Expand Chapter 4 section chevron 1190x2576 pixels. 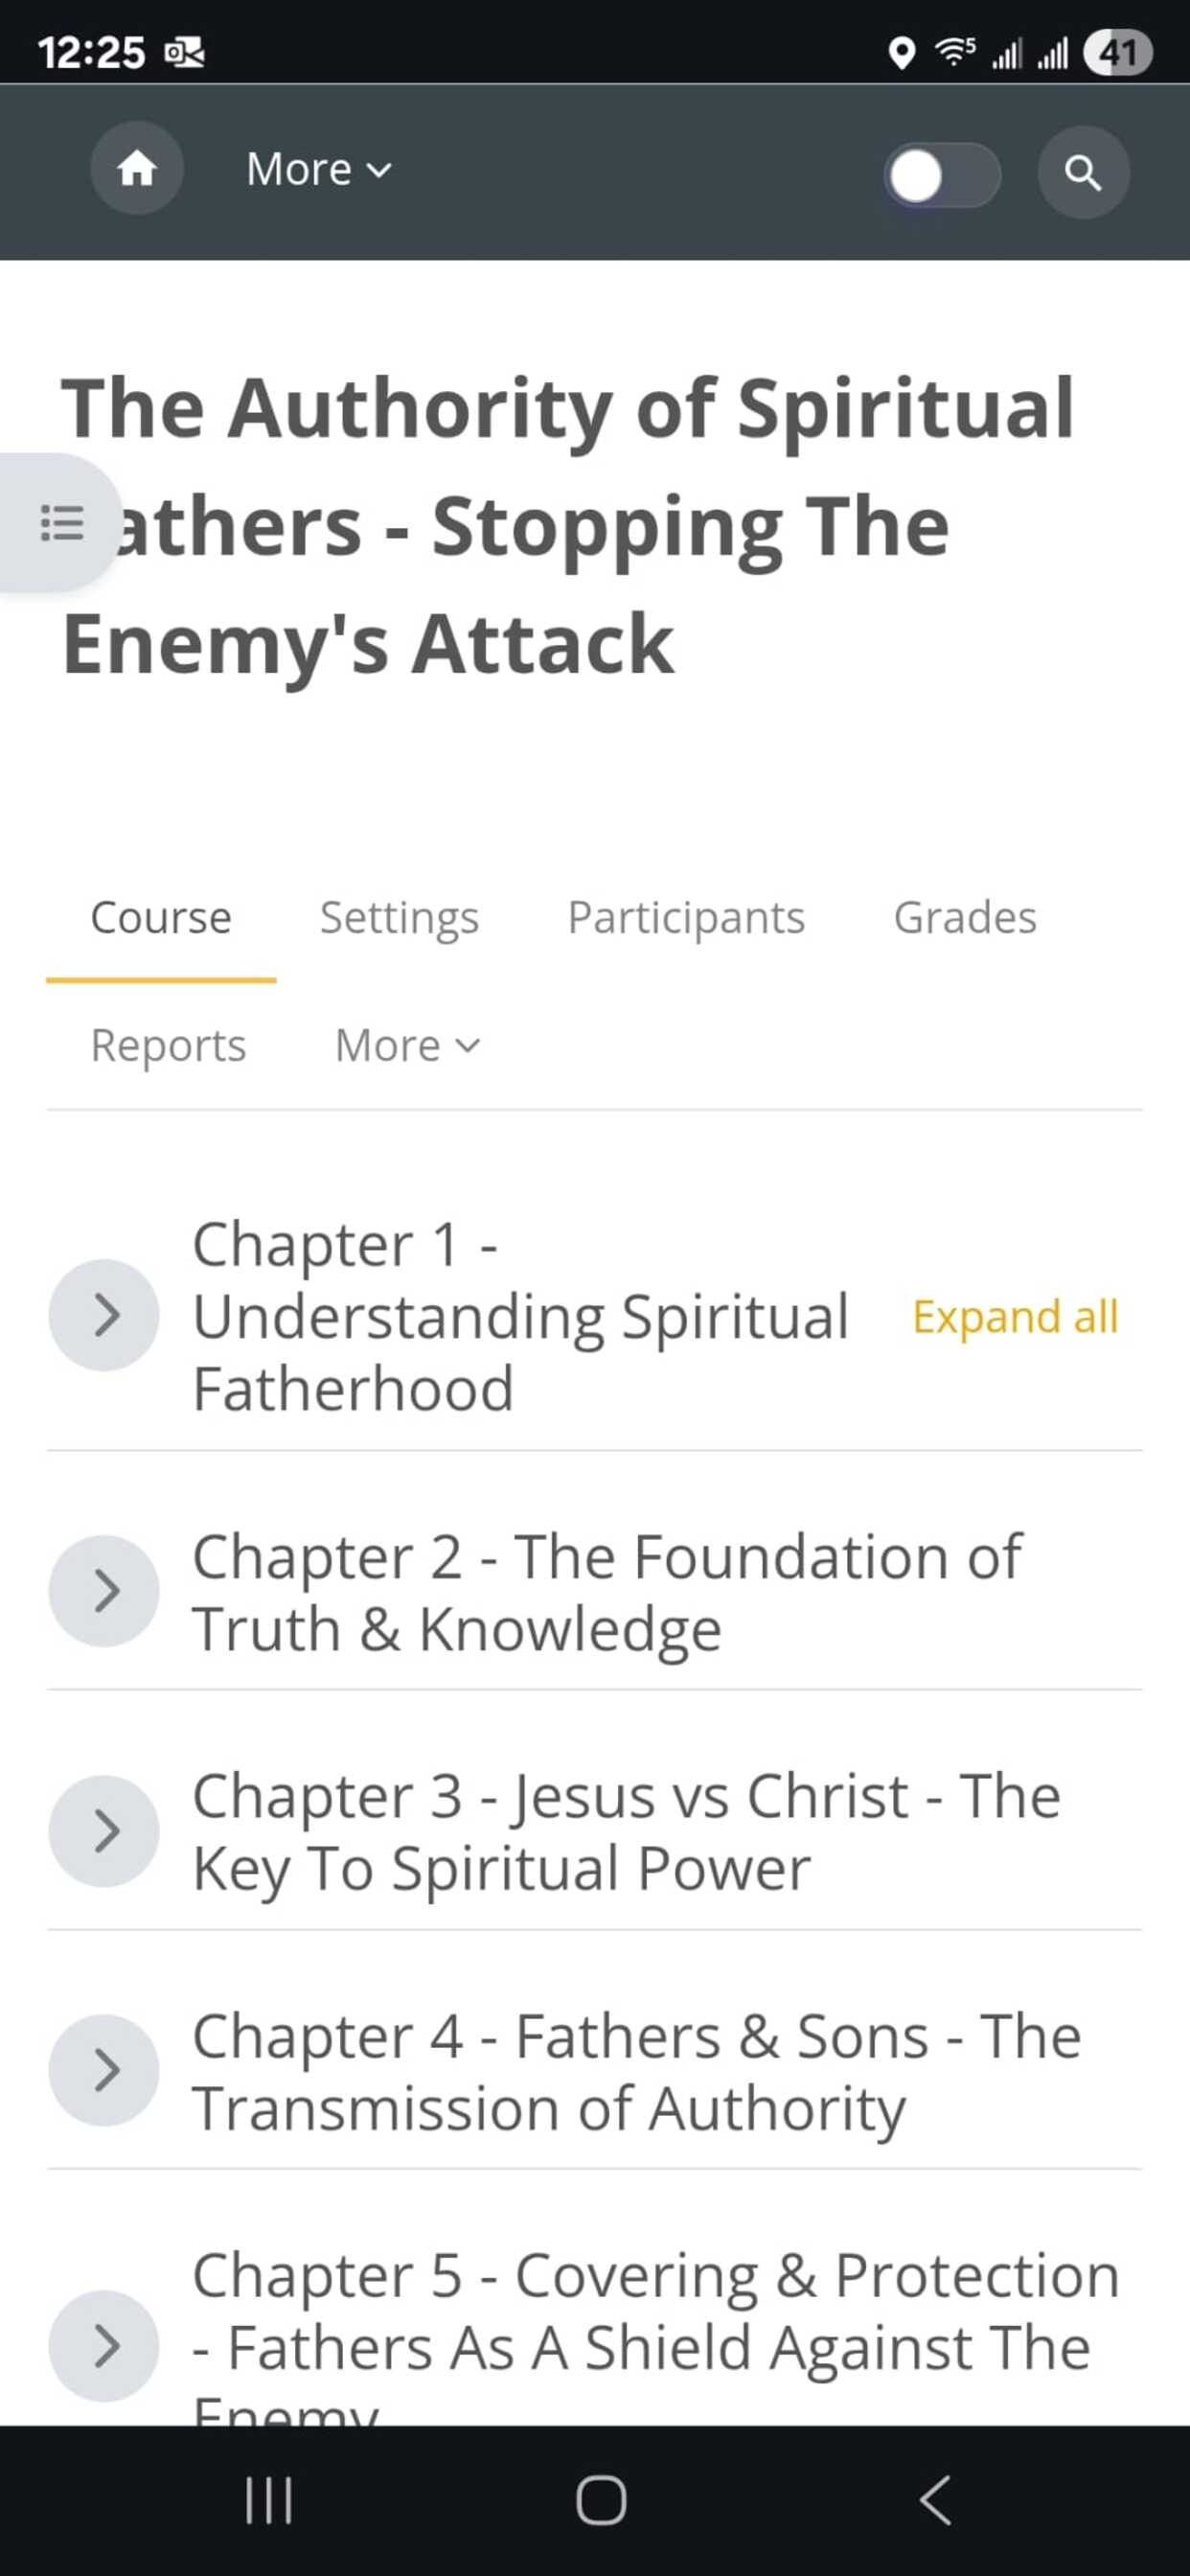105,2070
